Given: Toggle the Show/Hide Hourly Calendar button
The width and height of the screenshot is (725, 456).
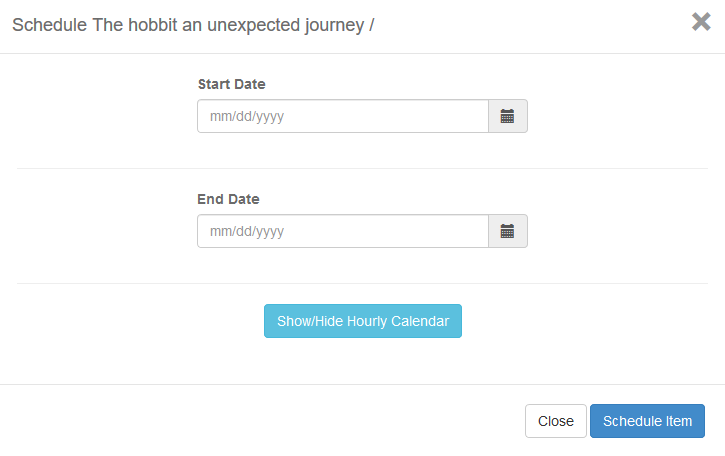Looking at the screenshot, I should tap(363, 321).
